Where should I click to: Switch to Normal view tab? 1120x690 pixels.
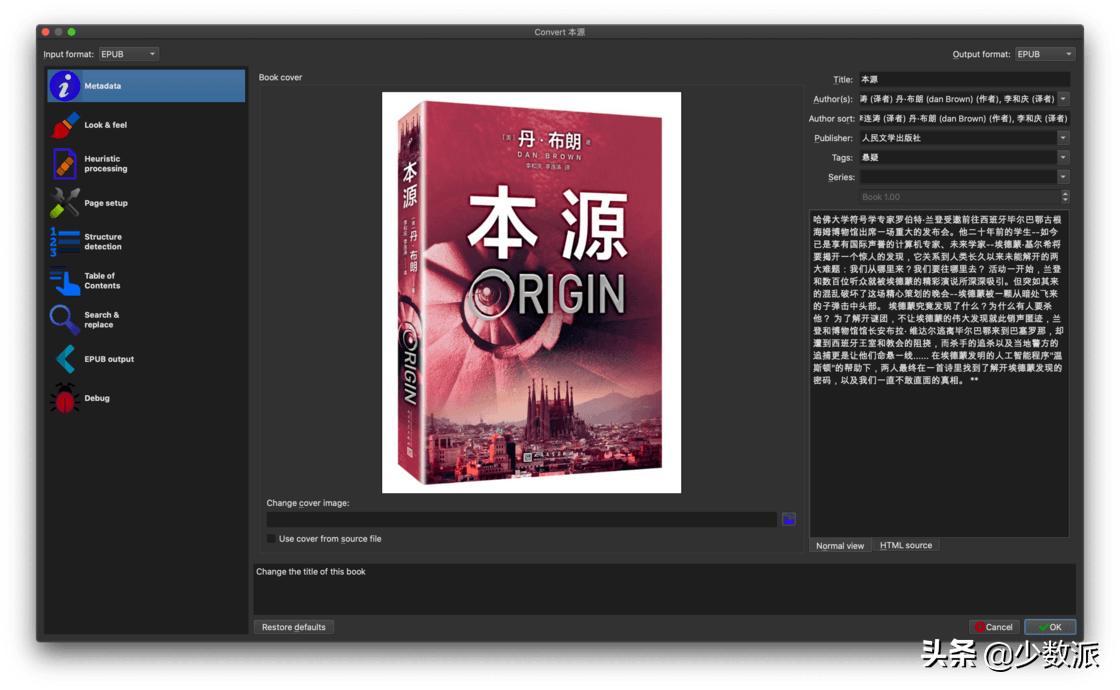[840, 546]
